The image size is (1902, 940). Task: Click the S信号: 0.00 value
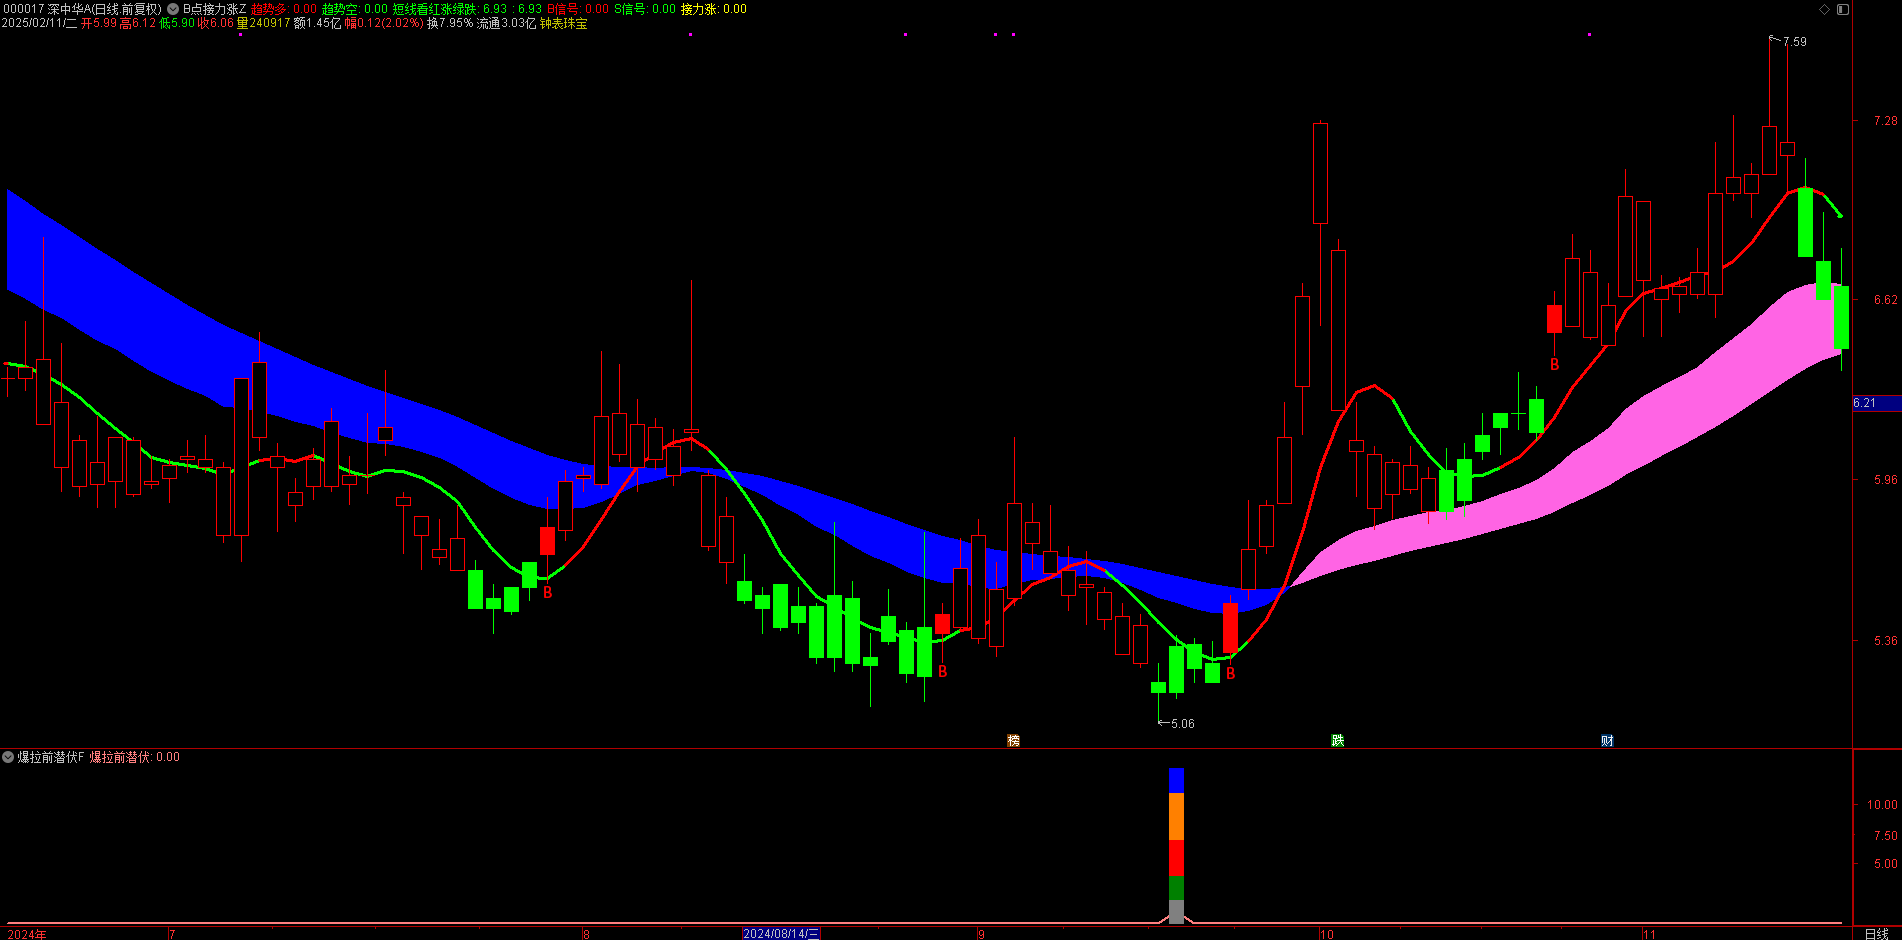pos(645,9)
